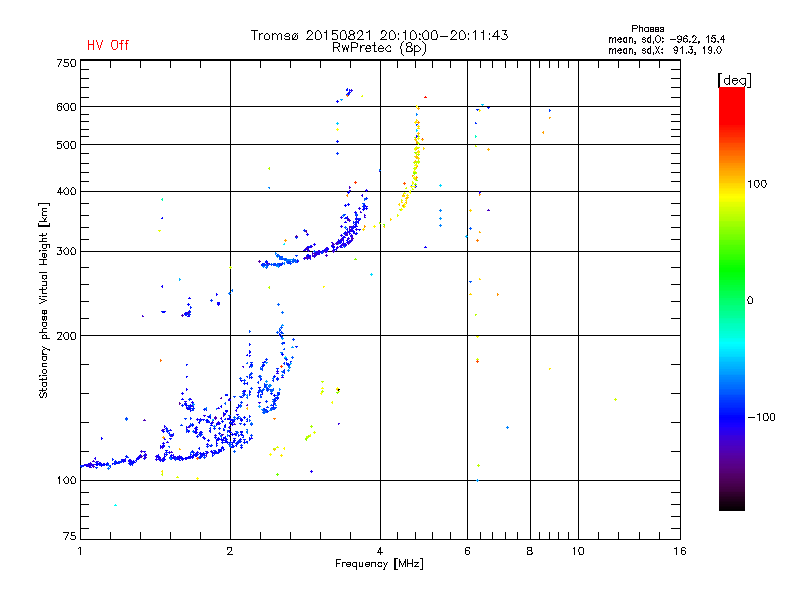The image size is (800, 600).
Task: Click the x-axis tick label '2'
Action: pos(230,551)
